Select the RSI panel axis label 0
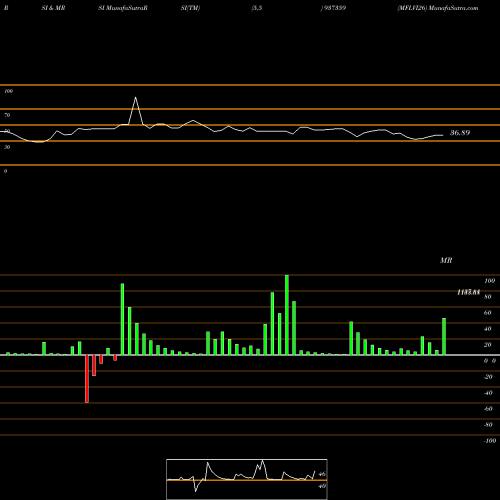This screenshot has height=500, width=500. point(5,171)
